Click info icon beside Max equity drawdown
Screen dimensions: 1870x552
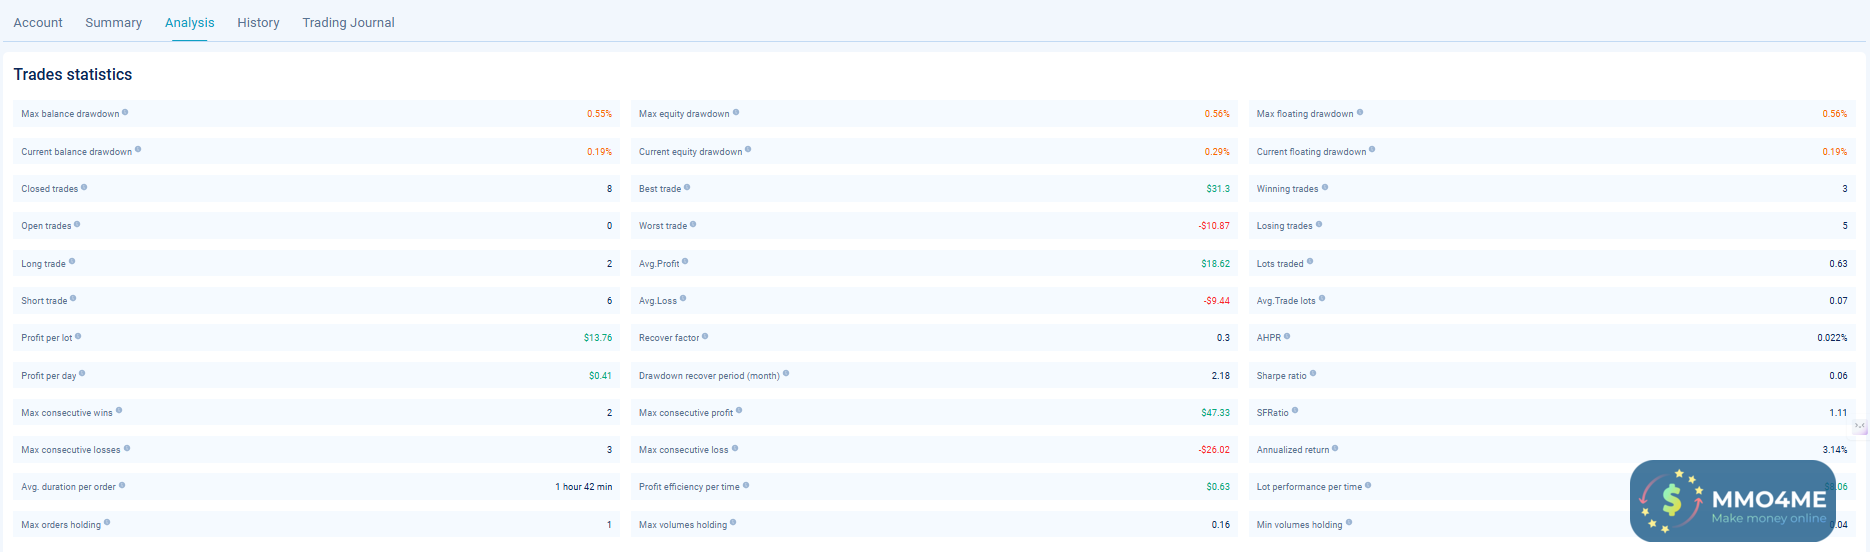[736, 112]
